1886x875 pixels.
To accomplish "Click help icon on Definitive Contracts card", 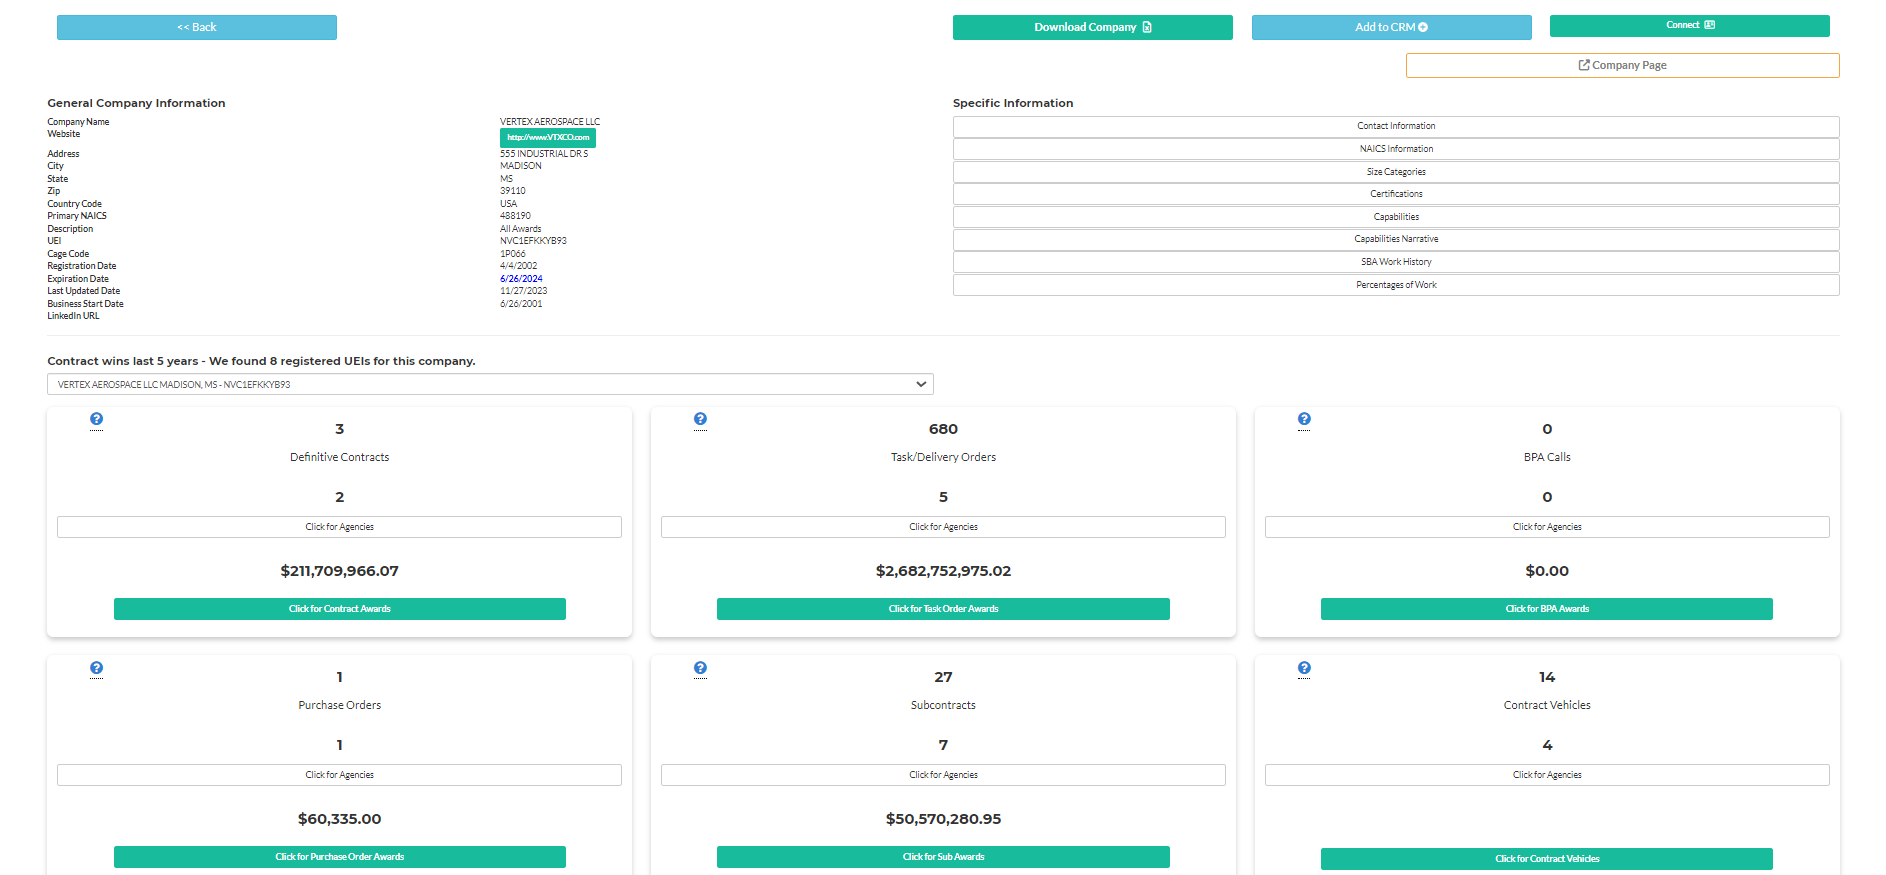I will [x=96, y=419].
